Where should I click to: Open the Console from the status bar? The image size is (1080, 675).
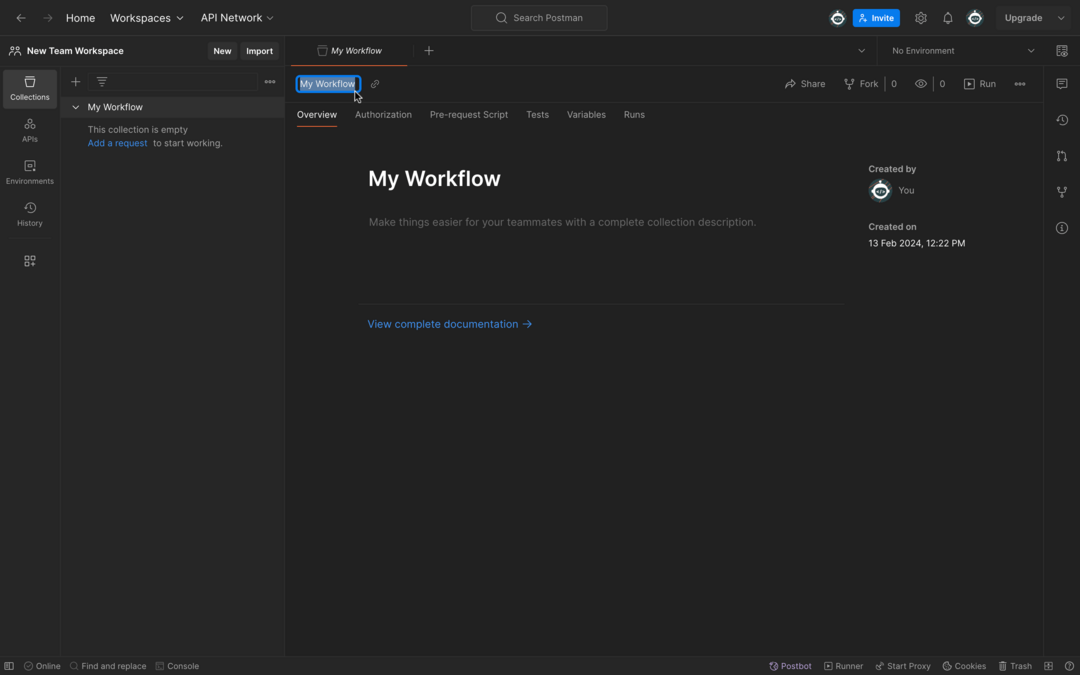[x=177, y=666]
